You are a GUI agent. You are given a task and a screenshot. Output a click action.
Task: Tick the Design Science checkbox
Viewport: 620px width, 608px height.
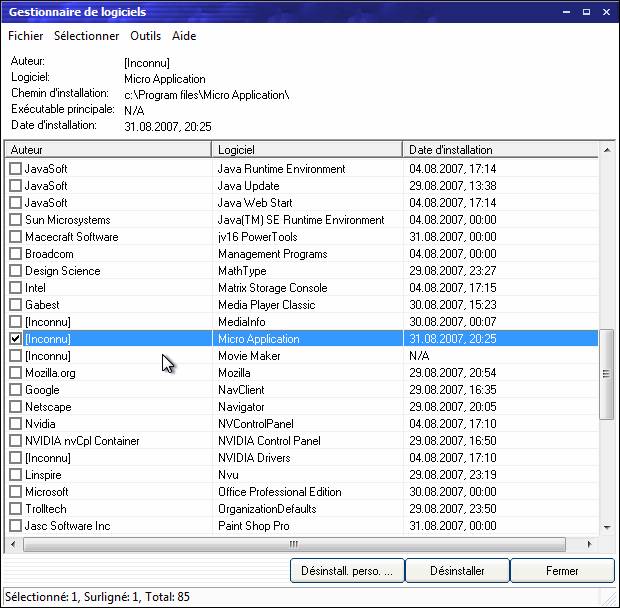tap(15, 271)
